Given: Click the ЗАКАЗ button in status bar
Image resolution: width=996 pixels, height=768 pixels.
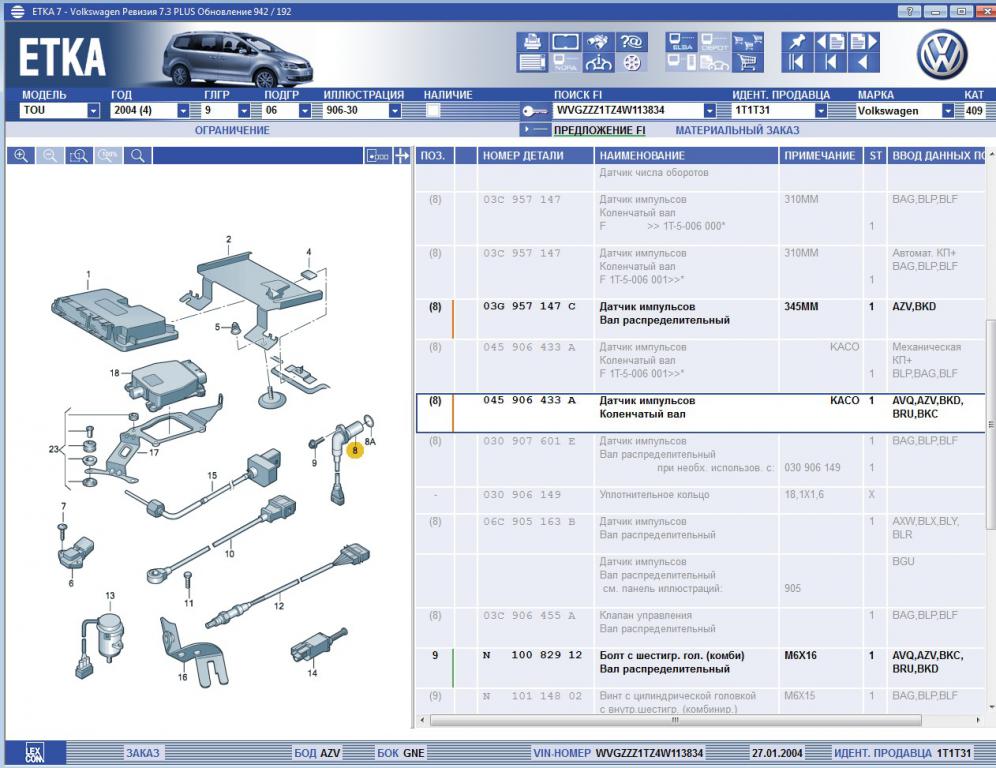Looking at the screenshot, I should [x=142, y=753].
